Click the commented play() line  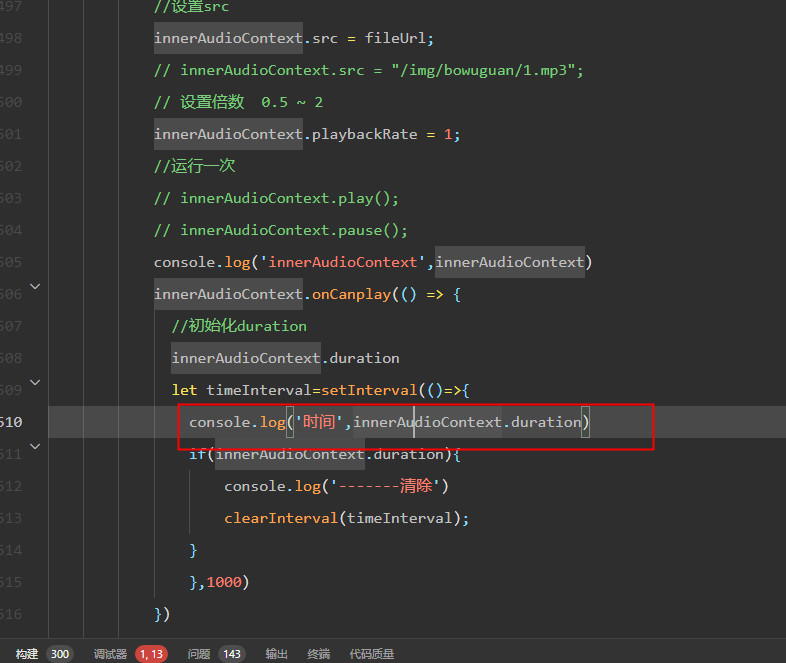tap(276, 198)
